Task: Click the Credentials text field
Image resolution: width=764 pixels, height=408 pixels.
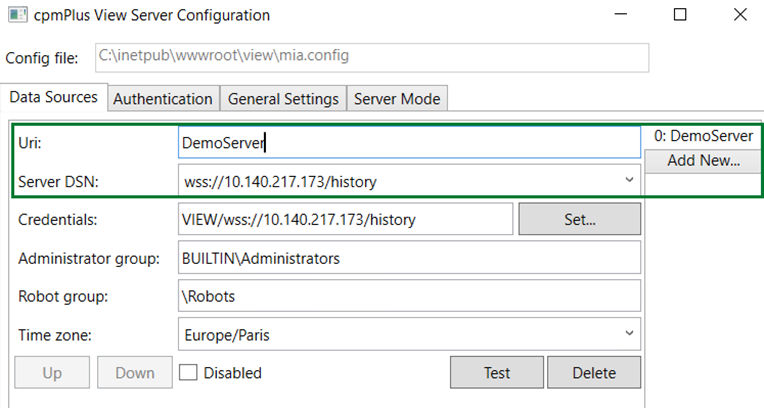Action: click(x=345, y=219)
